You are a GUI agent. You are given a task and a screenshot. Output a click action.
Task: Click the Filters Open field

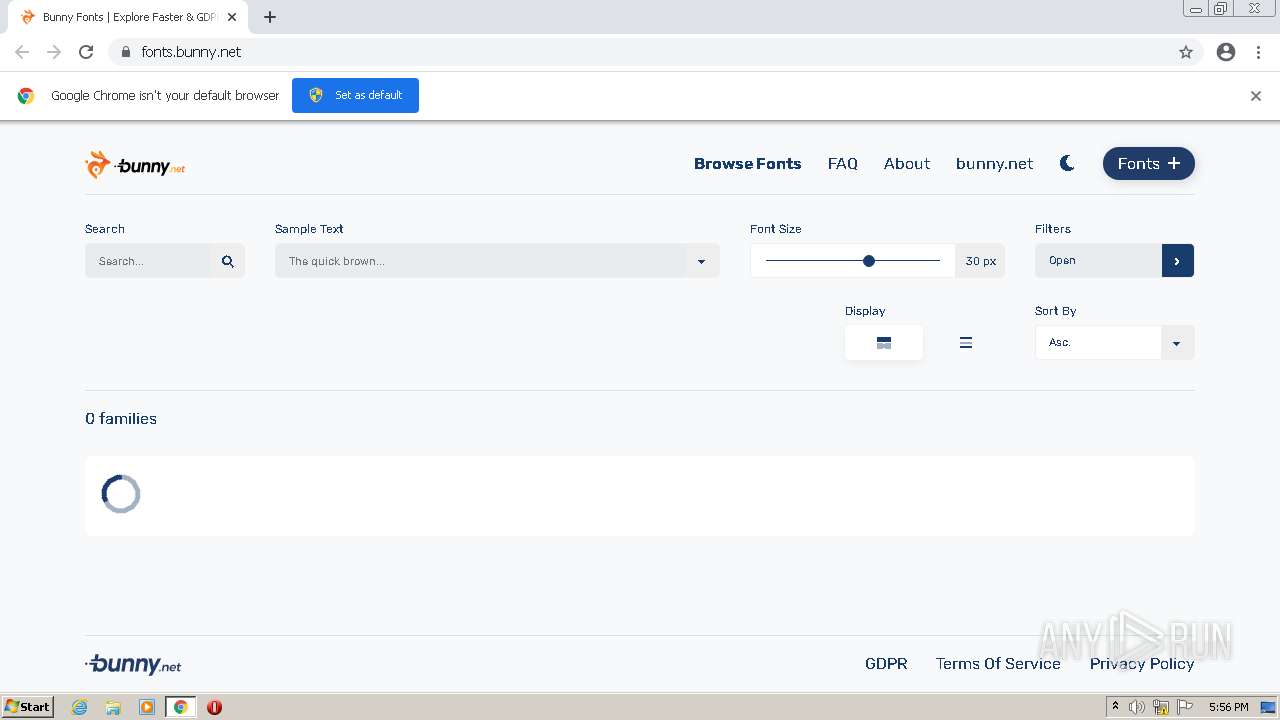coord(1098,261)
